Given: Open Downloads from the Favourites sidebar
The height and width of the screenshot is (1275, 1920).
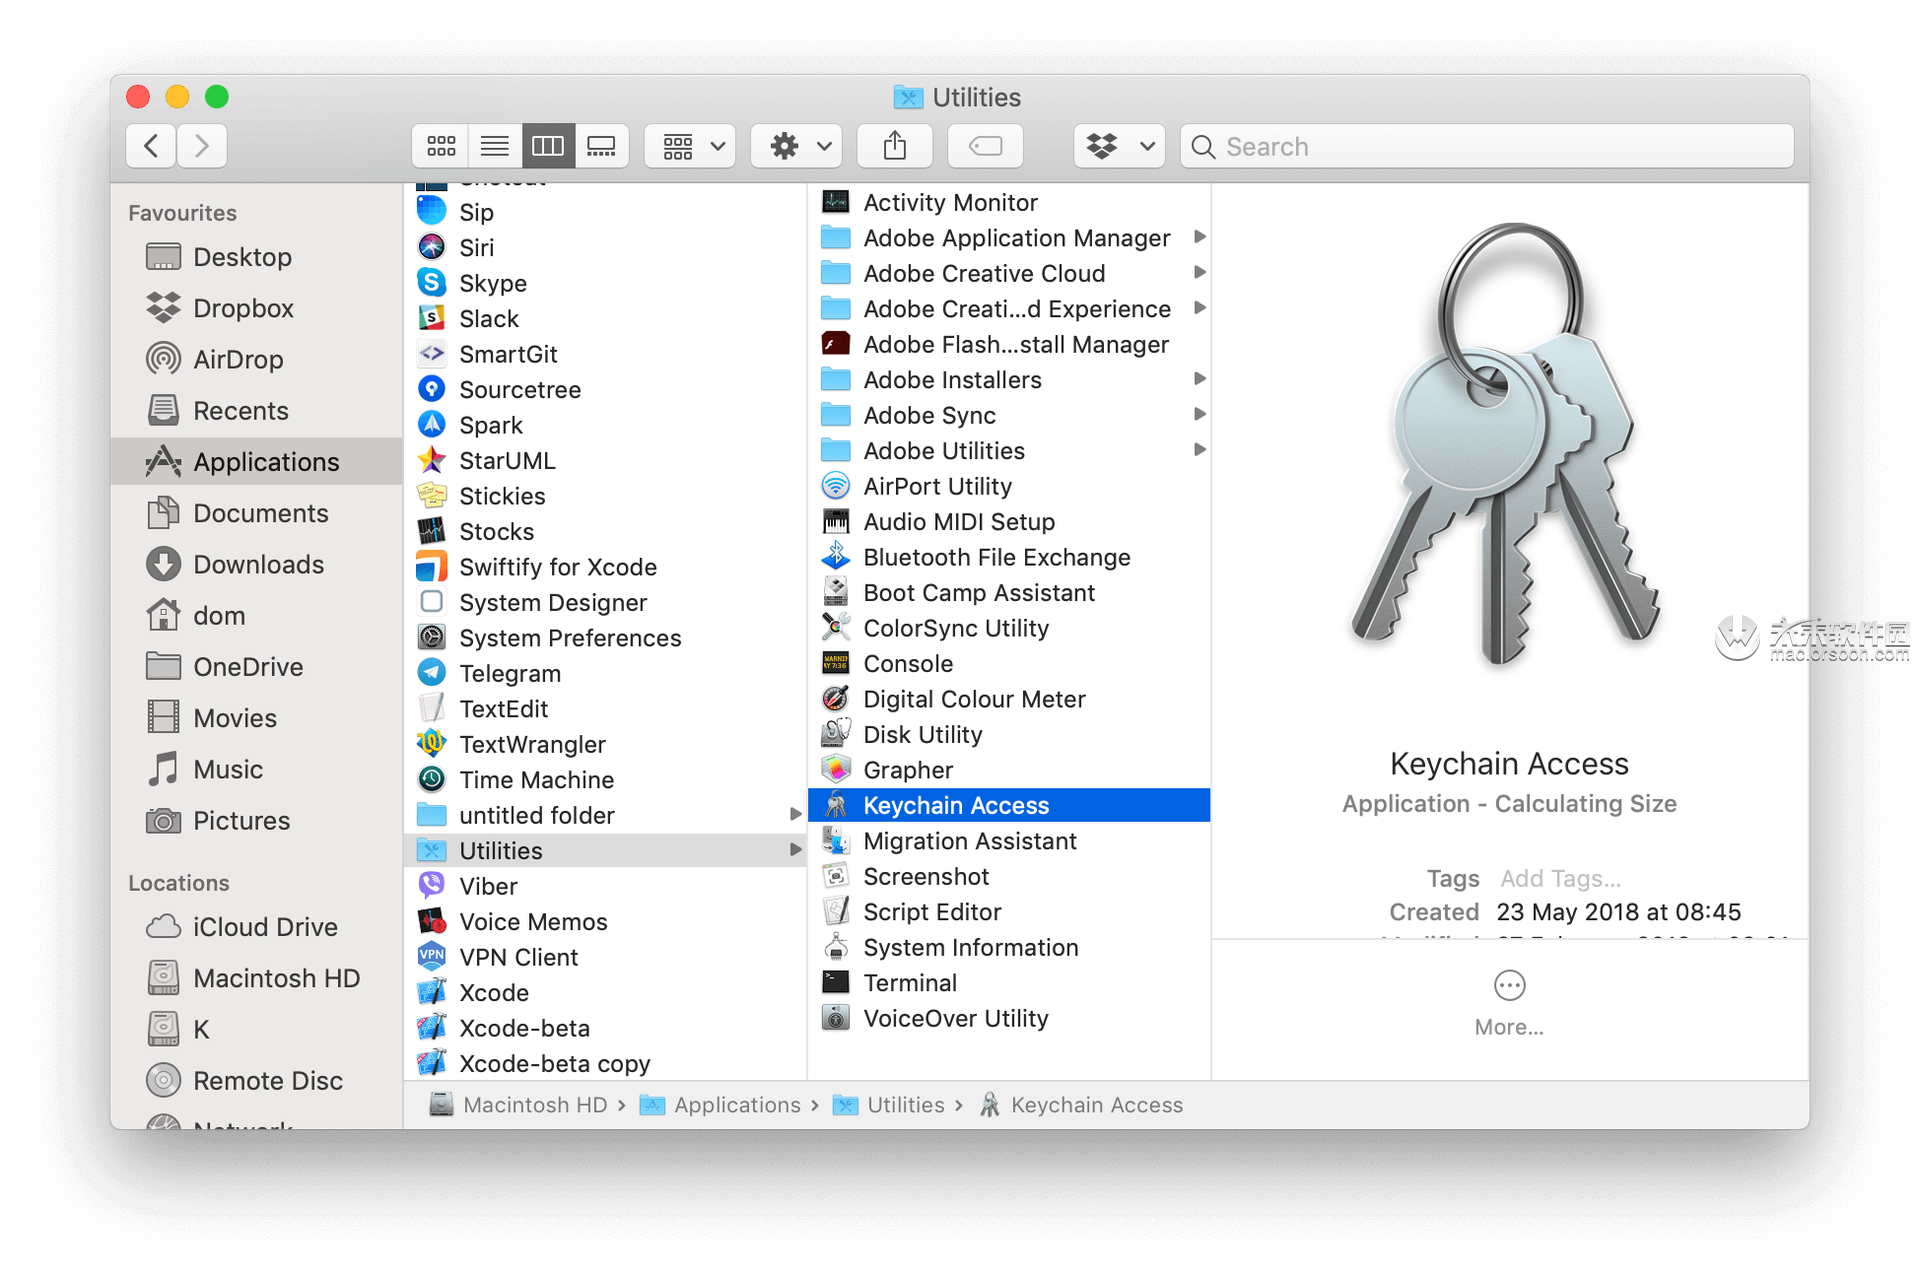Looking at the screenshot, I should pyautogui.click(x=257, y=564).
